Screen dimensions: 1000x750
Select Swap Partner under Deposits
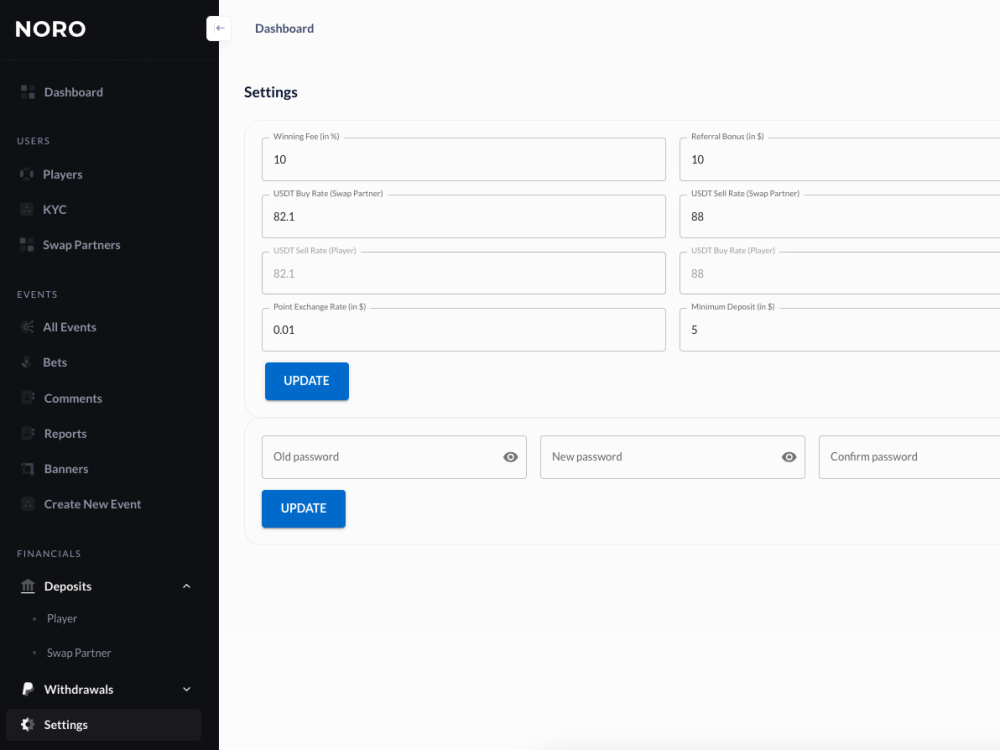pos(78,653)
